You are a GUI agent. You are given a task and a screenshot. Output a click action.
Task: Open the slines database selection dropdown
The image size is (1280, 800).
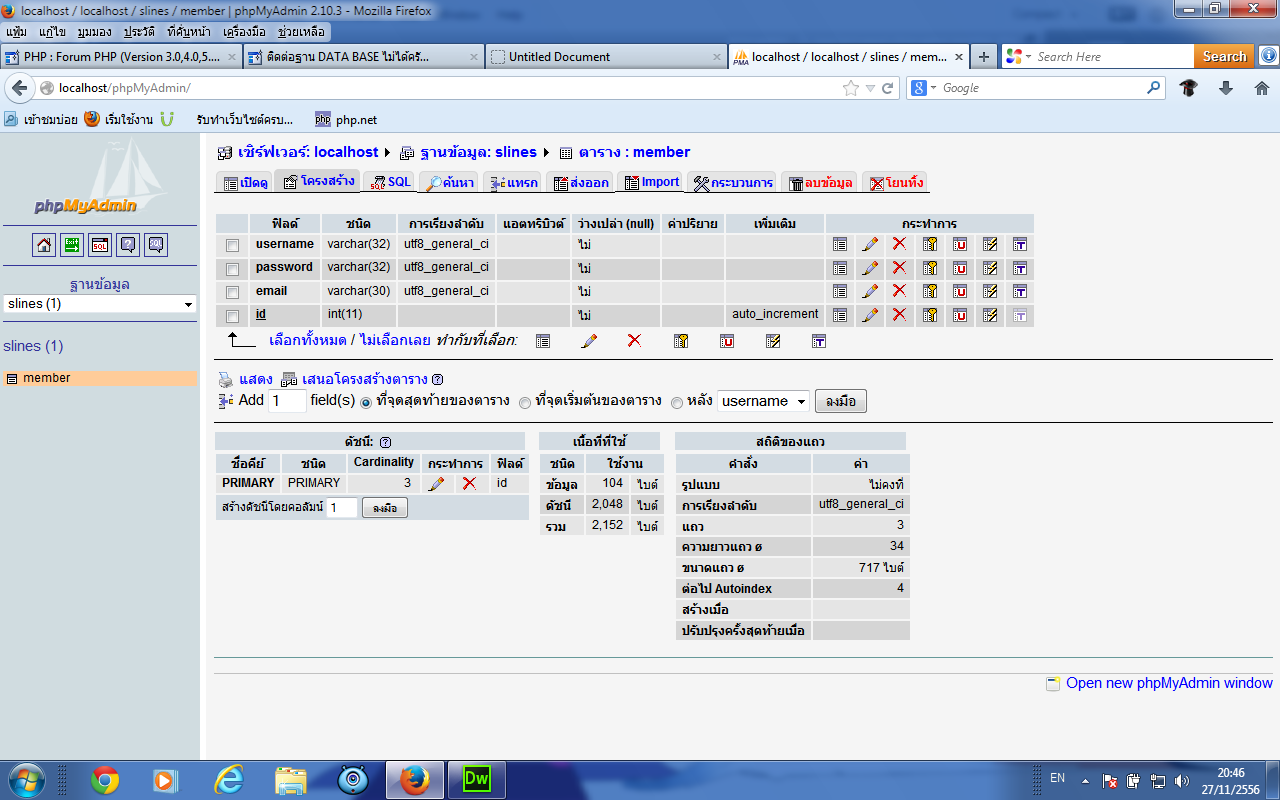point(99,303)
